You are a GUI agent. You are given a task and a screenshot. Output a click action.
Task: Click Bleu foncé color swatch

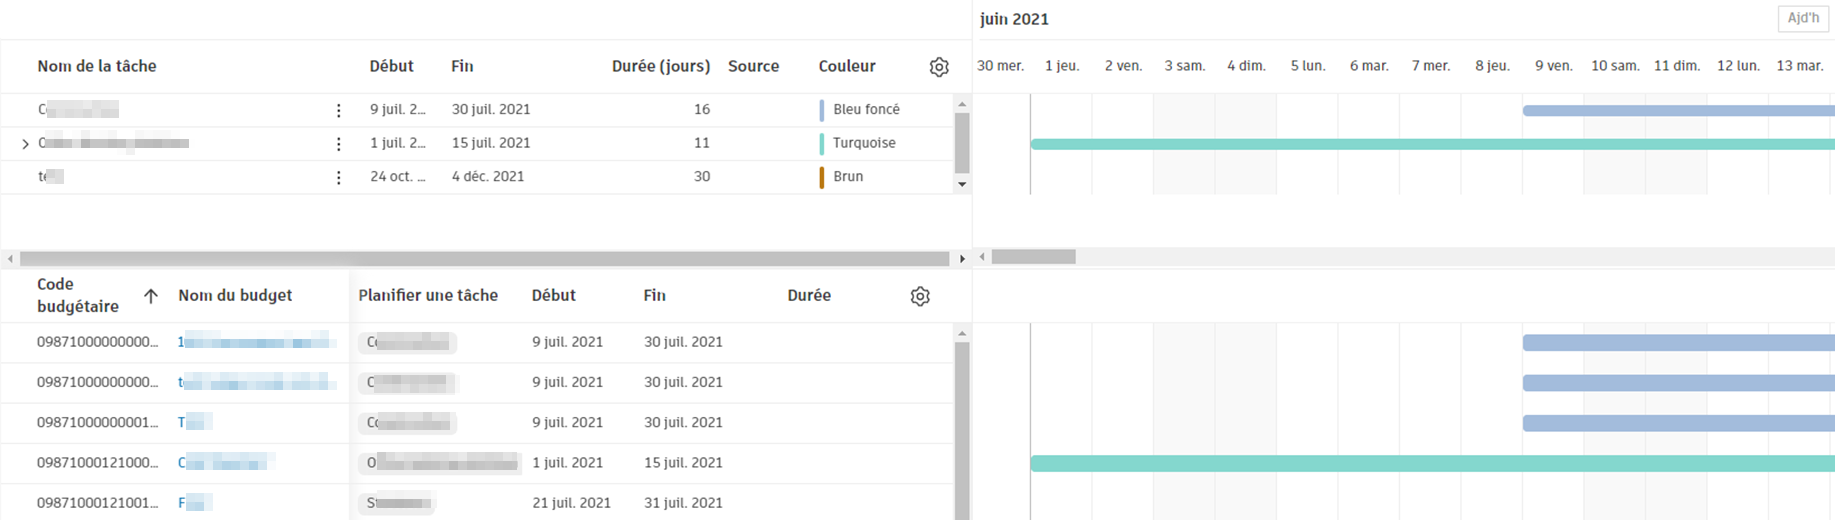click(x=822, y=110)
